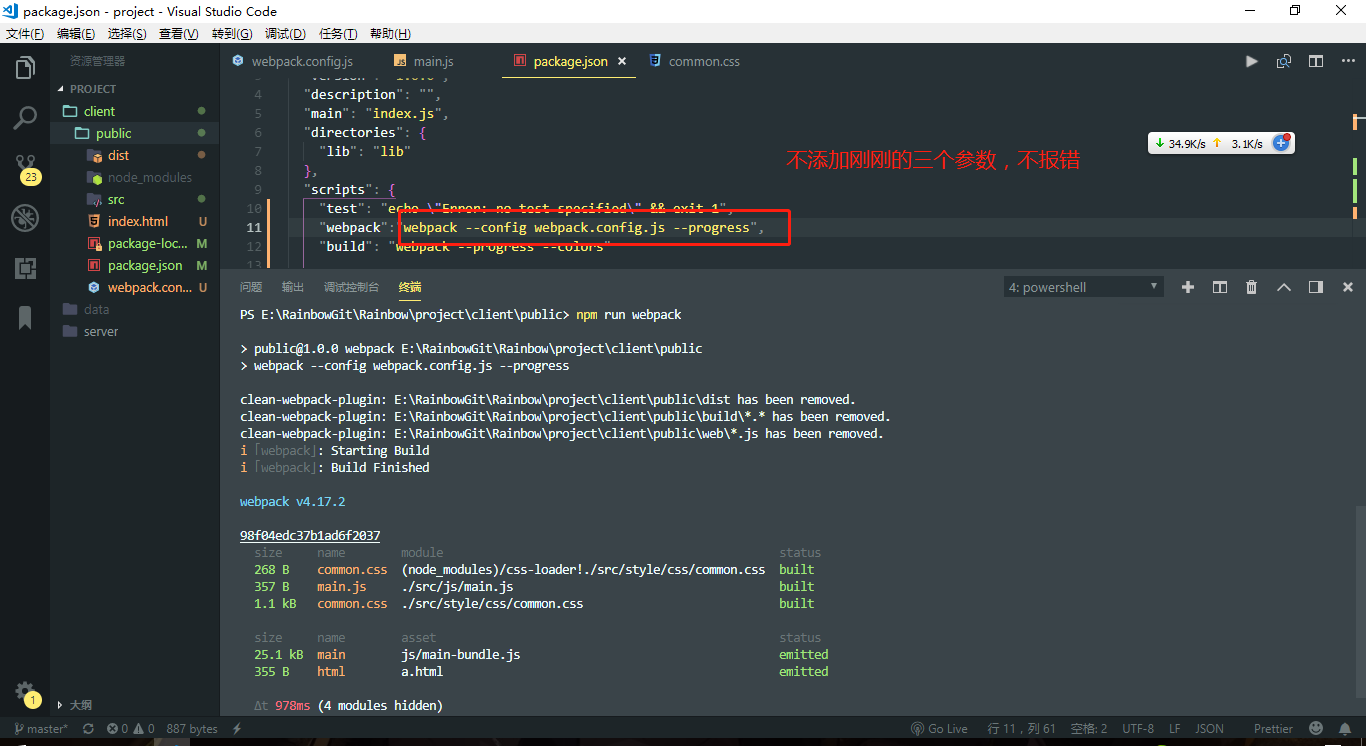1366x746 pixels.
Task: Add a new terminal with plus icon
Action: click(x=1188, y=287)
